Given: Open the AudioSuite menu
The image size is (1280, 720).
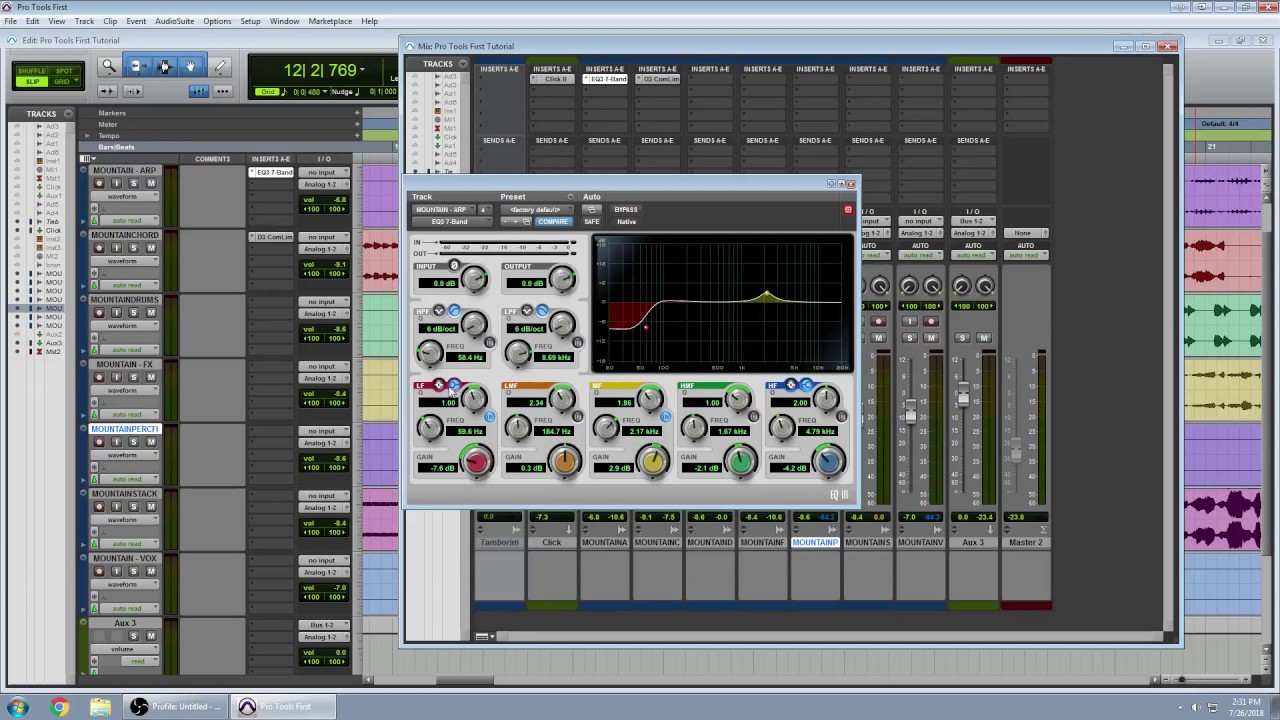Looking at the screenshot, I should pyautogui.click(x=174, y=21).
